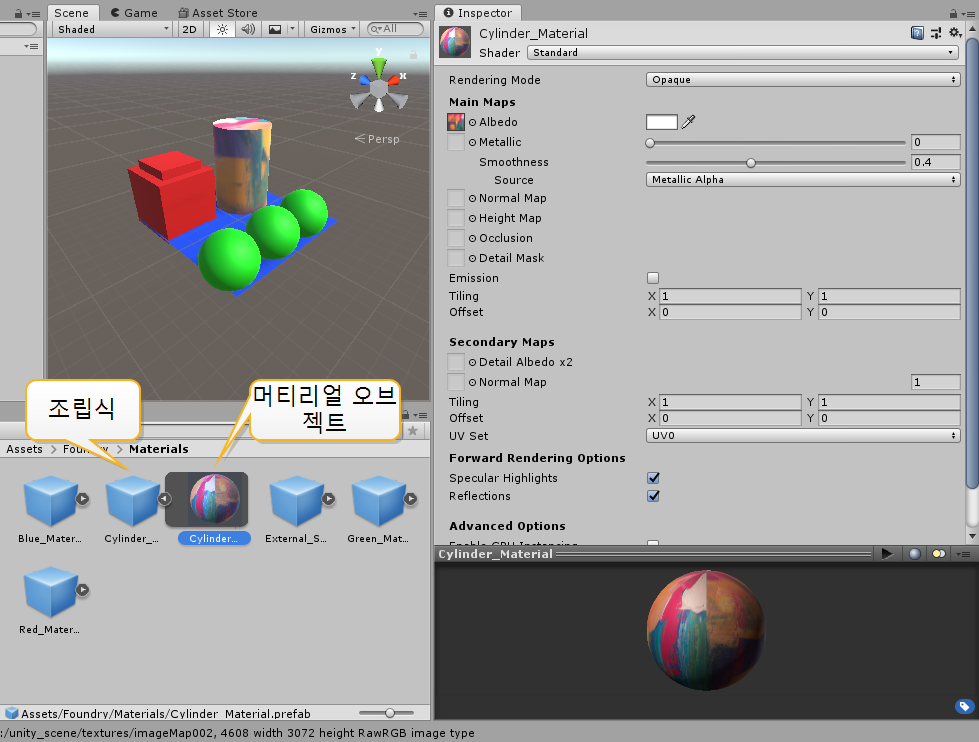This screenshot has height=742, width=979.
Task: Toggle scene audio speaker icon
Action: tap(247, 29)
